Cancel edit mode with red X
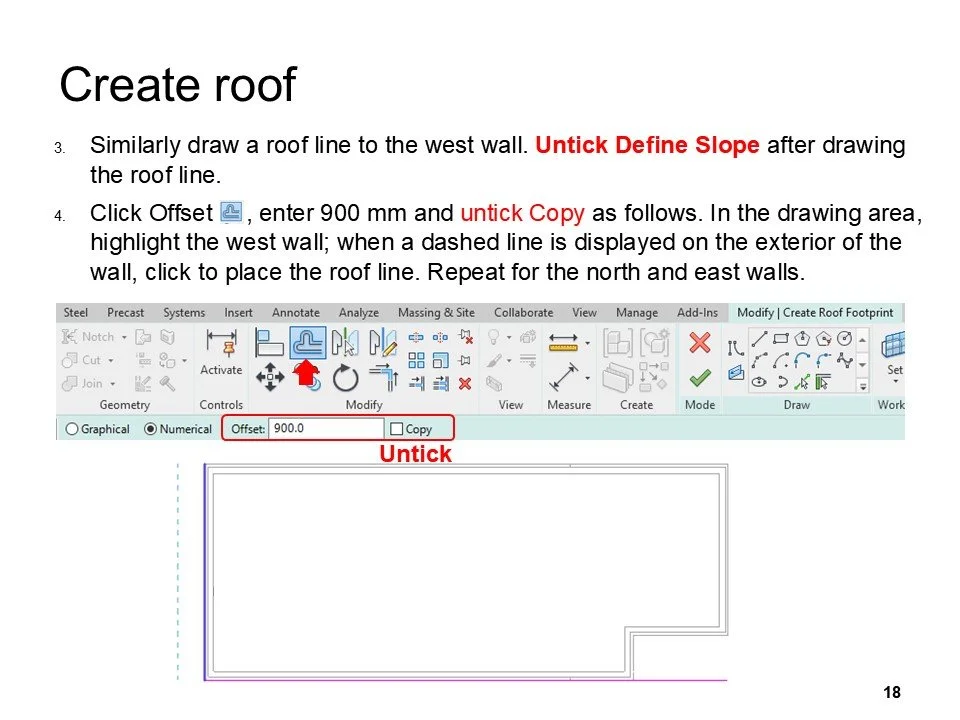The image size is (960, 720). click(700, 342)
